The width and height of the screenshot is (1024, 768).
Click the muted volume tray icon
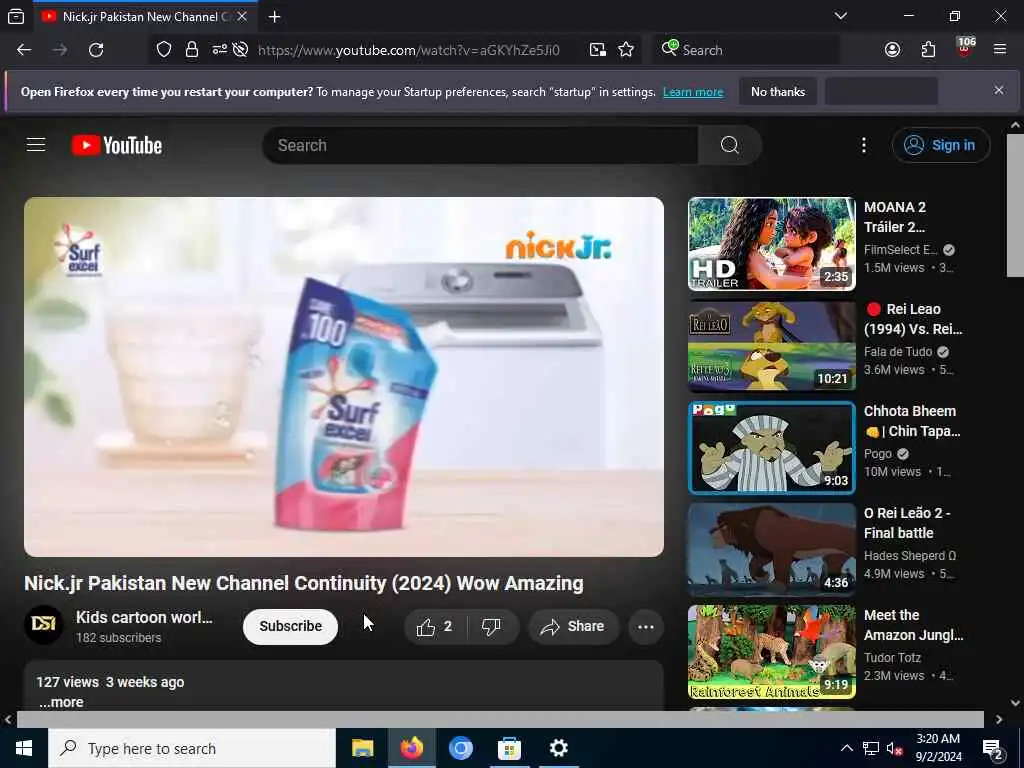coord(895,748)
